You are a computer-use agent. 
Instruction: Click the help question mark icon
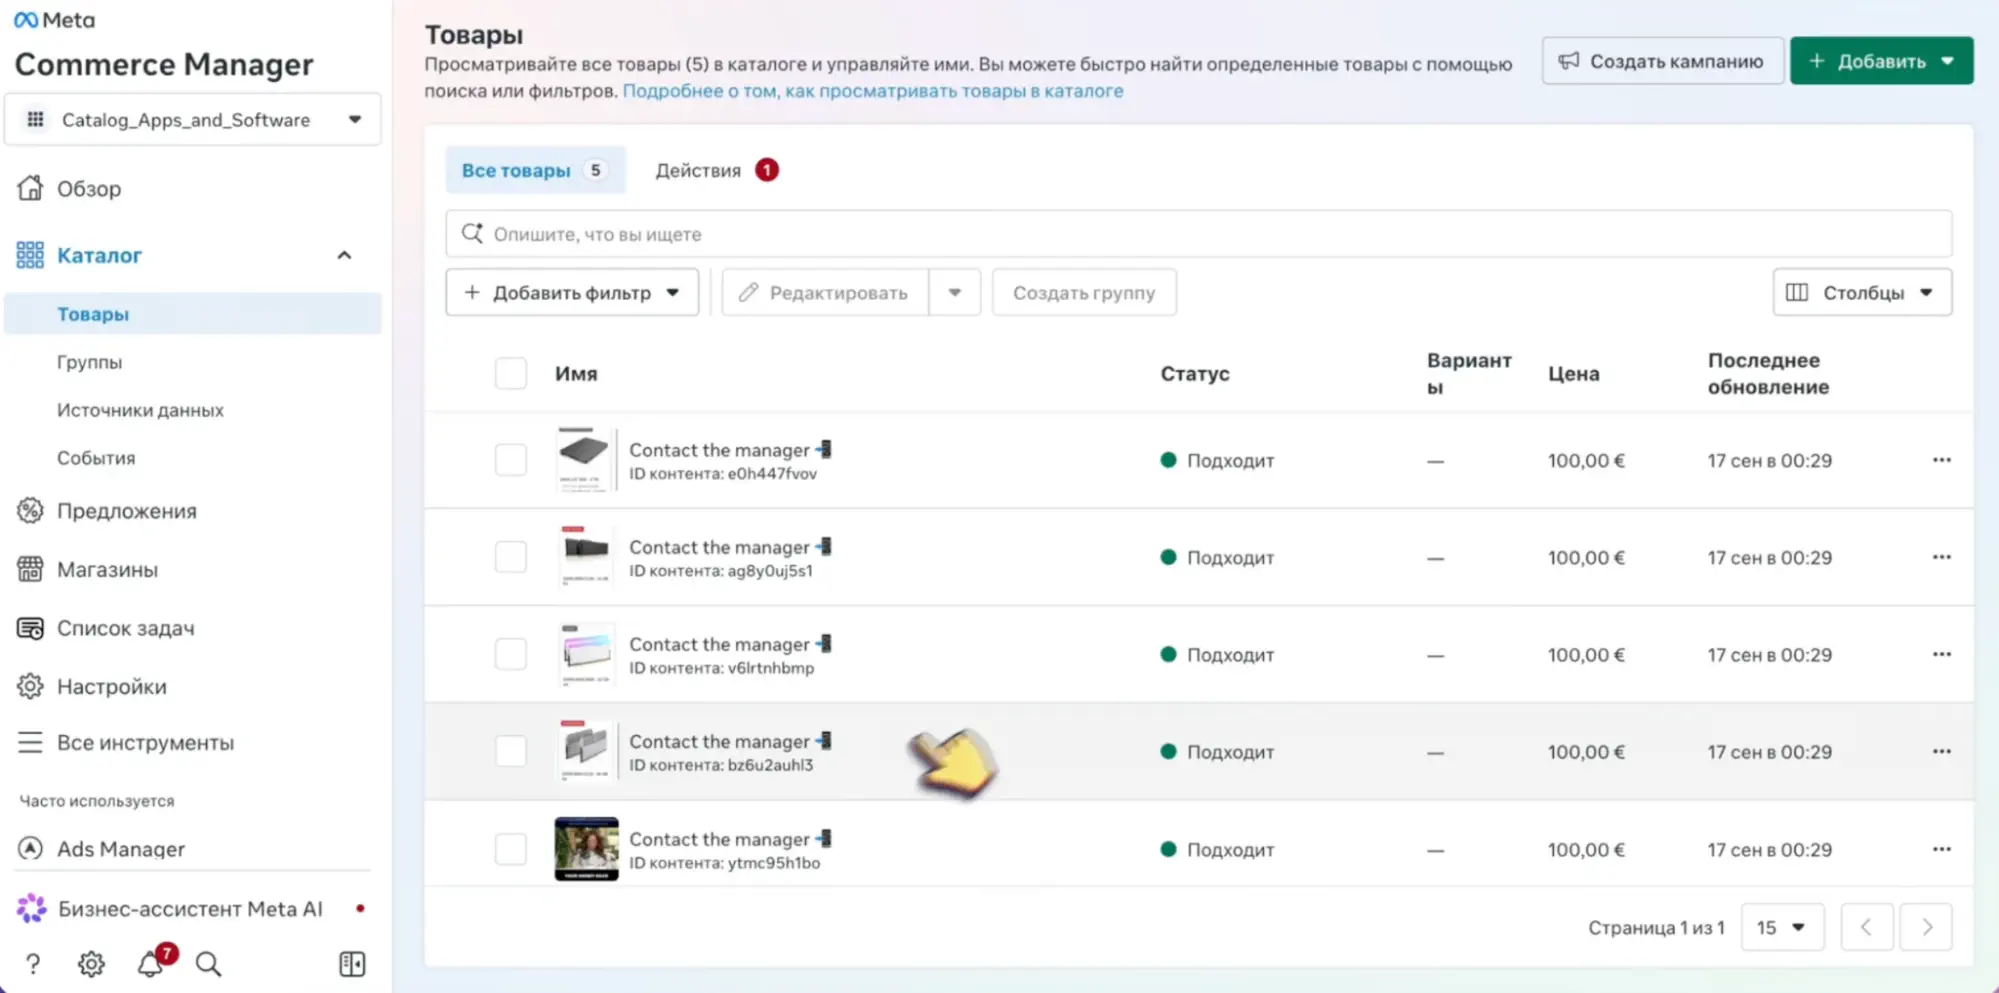point(33,964)
